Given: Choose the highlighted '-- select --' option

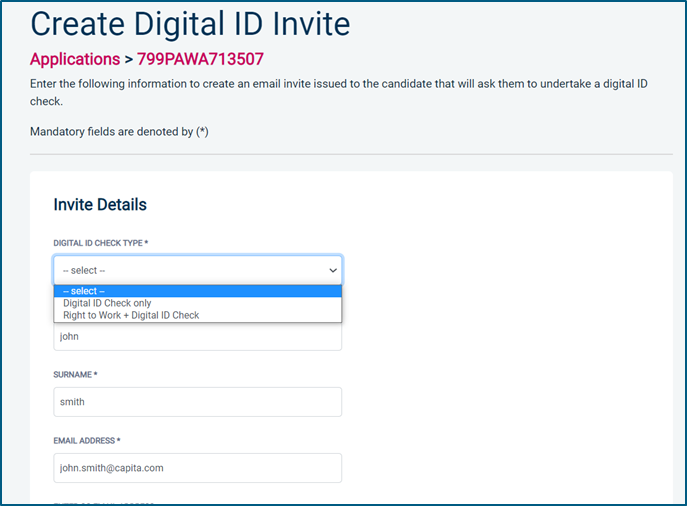Looking at the screenshot, I should tap(197, 291).
